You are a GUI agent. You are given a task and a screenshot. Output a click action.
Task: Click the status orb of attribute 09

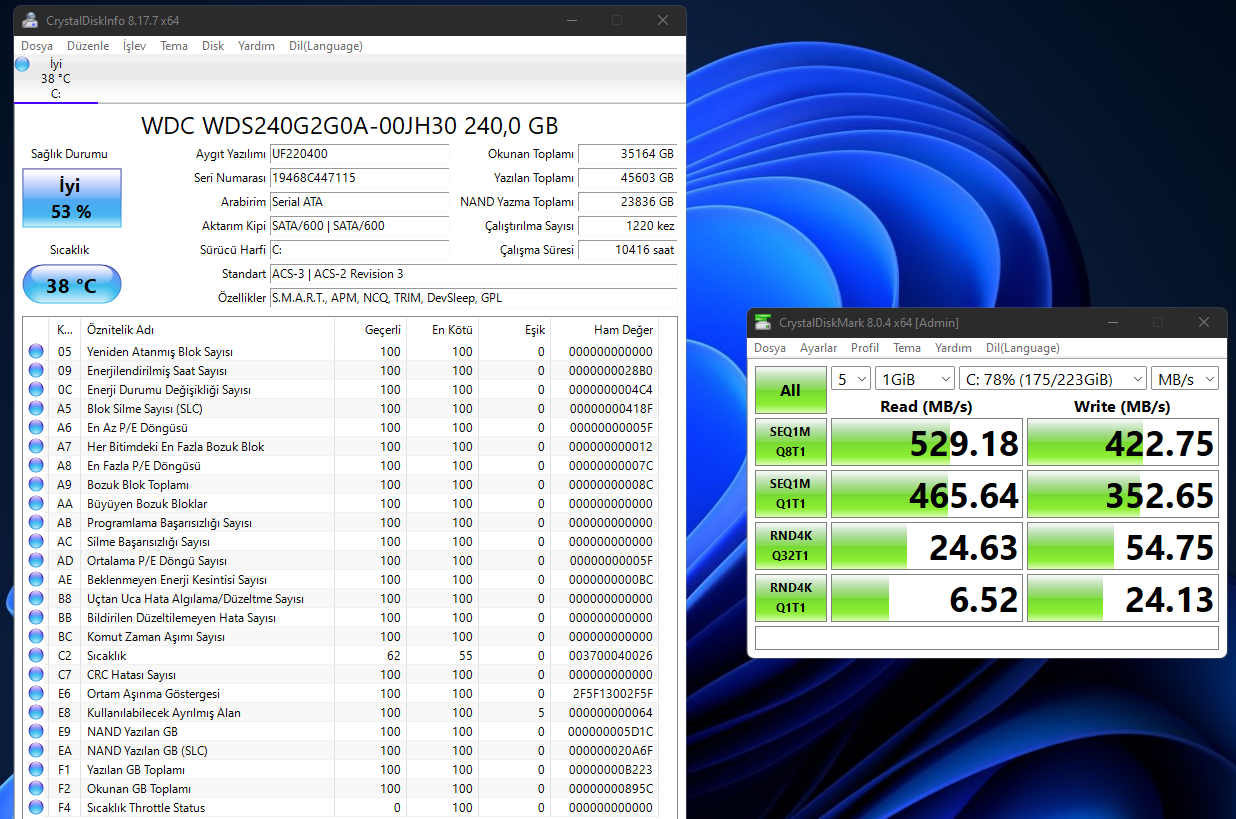[x=37, y=370]
